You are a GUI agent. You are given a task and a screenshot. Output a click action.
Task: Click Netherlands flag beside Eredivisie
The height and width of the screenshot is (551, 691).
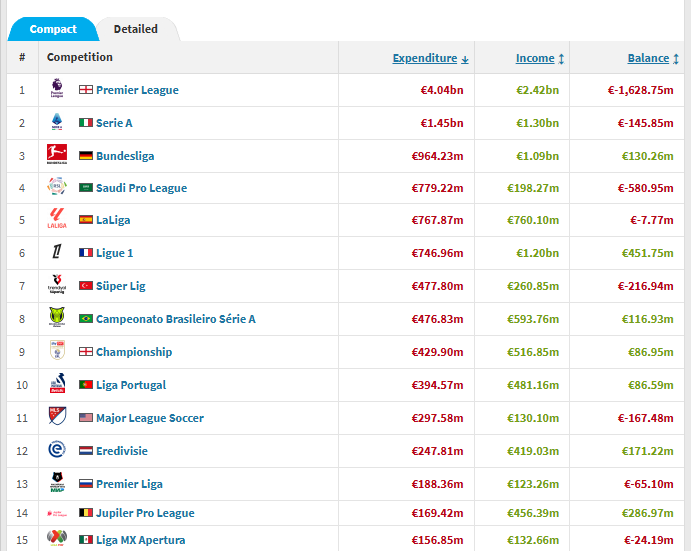(85, 450)
